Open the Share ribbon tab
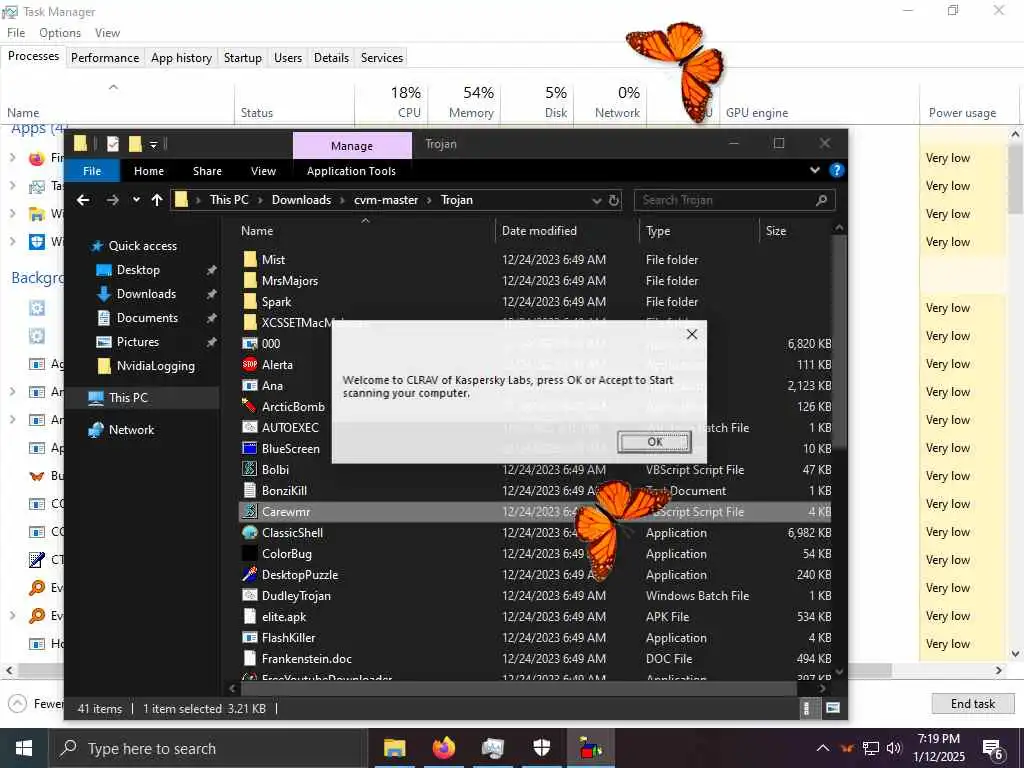The width and height of the screenshot is (1024, 768). tap(207, 171)
